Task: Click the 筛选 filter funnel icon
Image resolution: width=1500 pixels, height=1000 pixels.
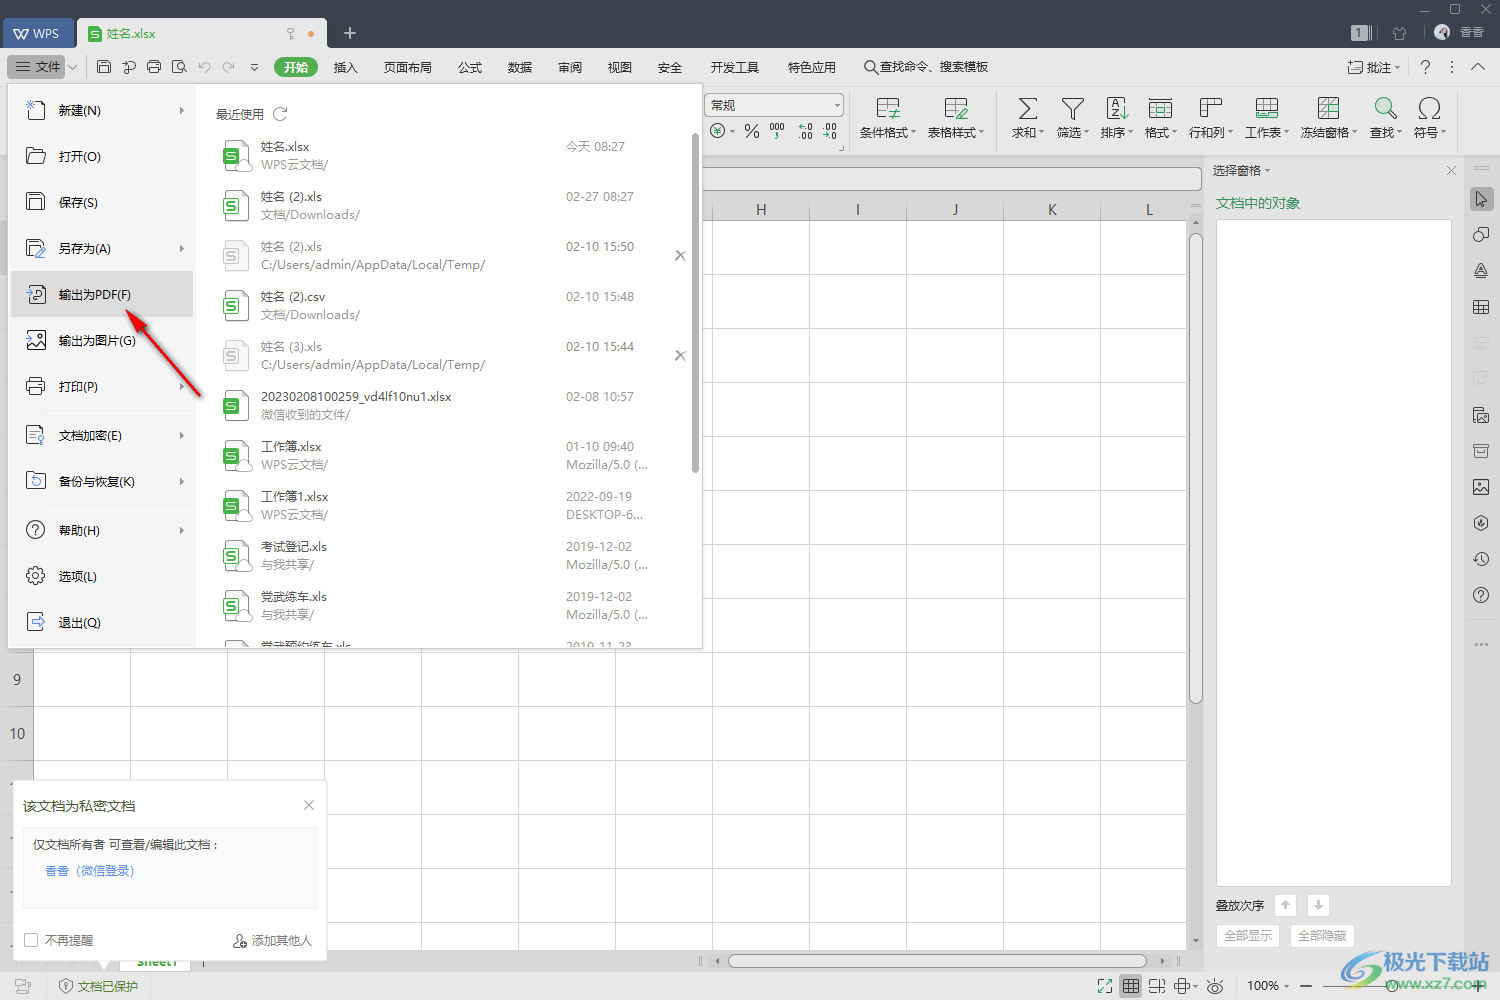Action: (x=1072, y=108)
